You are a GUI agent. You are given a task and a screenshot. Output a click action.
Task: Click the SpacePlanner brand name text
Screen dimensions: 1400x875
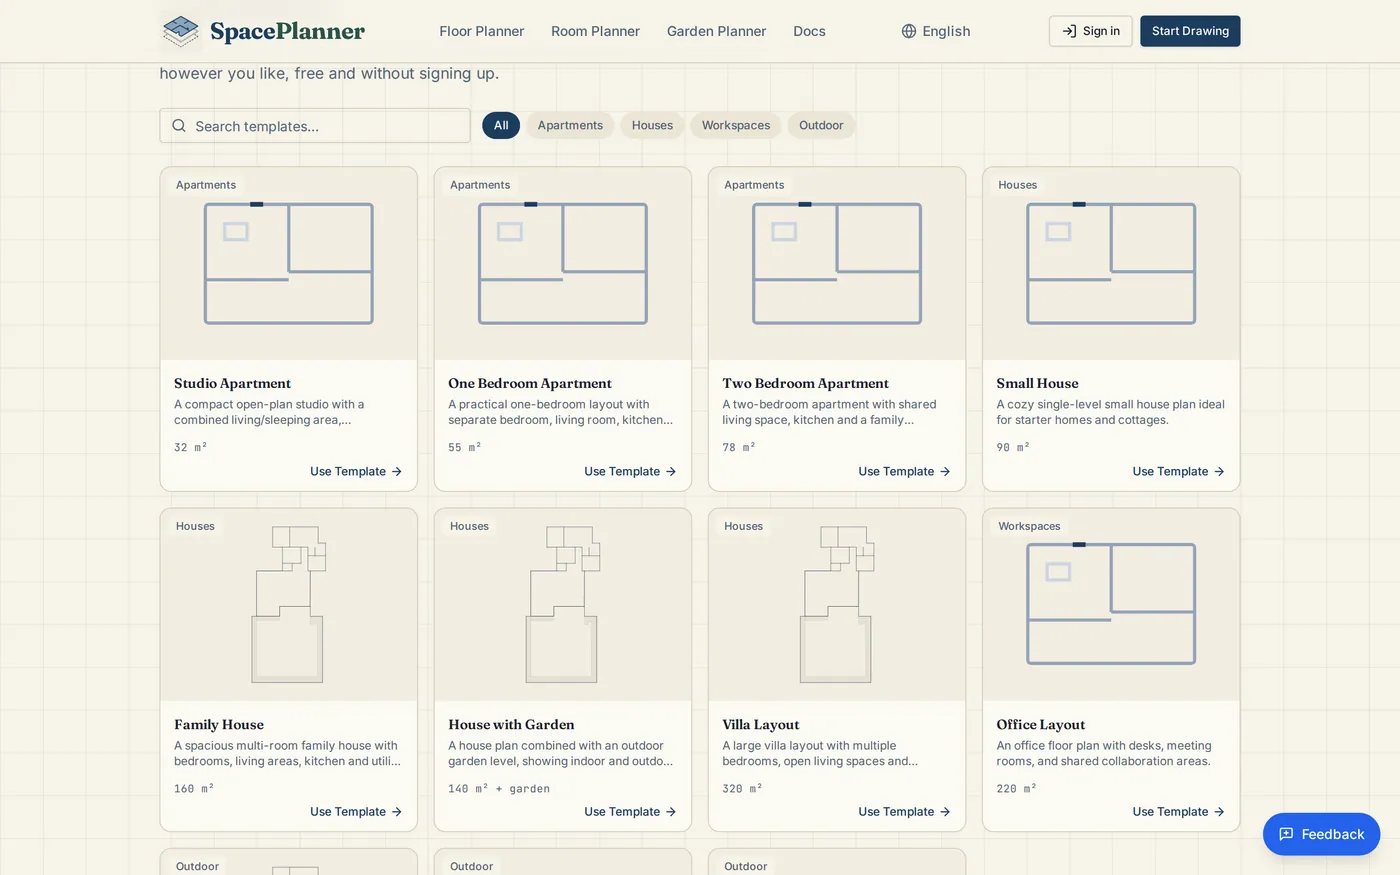(287, 31)
